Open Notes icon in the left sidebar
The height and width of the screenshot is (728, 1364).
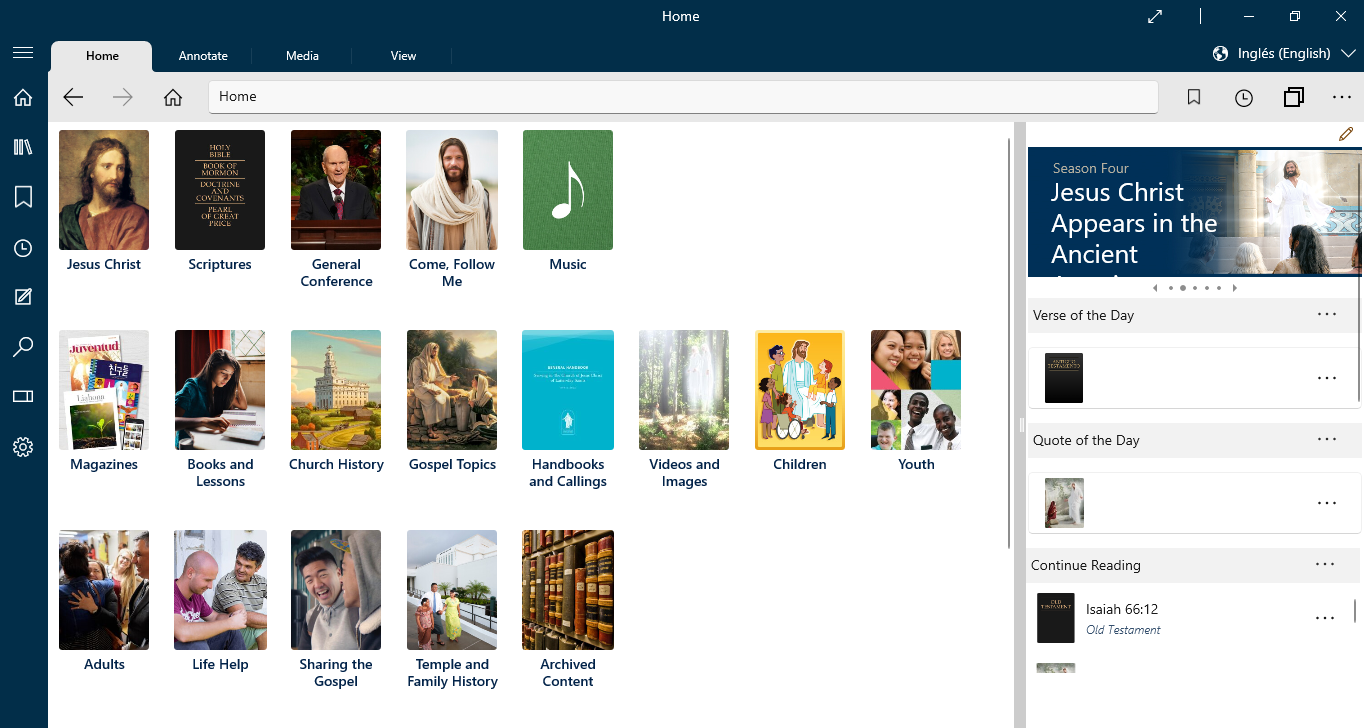23,297
